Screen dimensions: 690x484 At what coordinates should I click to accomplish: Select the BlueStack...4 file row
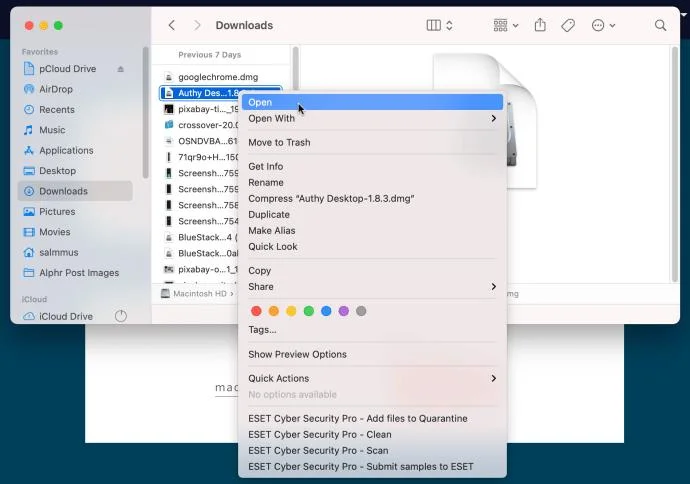pyautogui.click(x=200, y=237)
